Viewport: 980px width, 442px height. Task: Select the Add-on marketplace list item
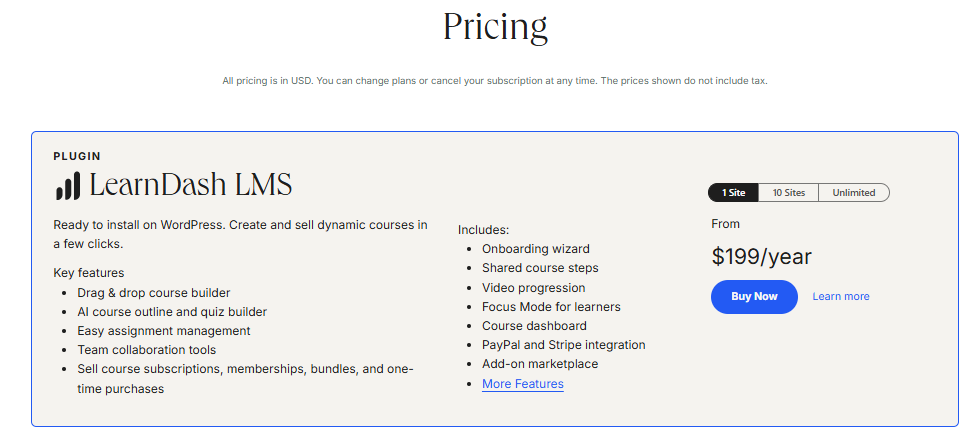(x=540, y=364)
